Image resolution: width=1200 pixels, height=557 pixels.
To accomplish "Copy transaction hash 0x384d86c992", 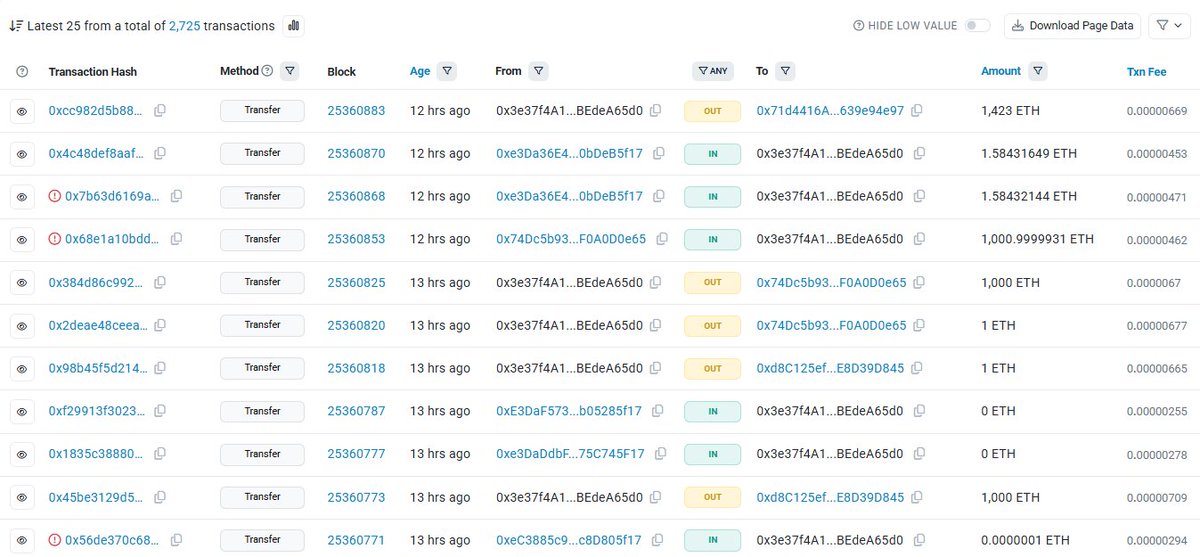I will (160, 282).
